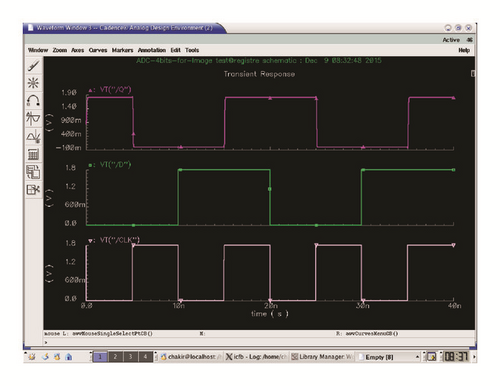This screenshot has width=500, height=386.
Task: Select the VT("/CLK") curve label
Action: click(120, 240)
